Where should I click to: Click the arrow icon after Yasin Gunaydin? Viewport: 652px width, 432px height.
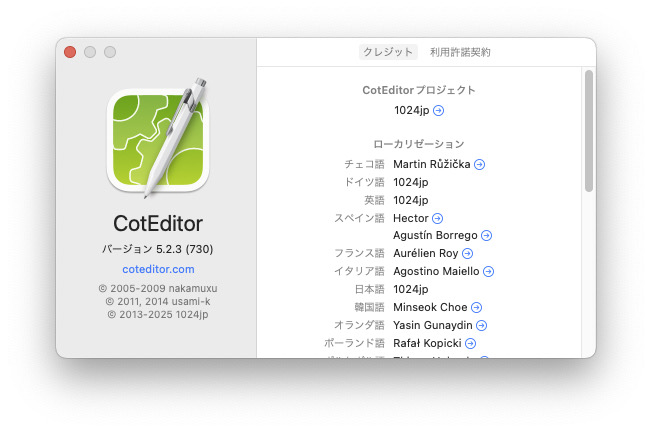click(x=482, y=326)
